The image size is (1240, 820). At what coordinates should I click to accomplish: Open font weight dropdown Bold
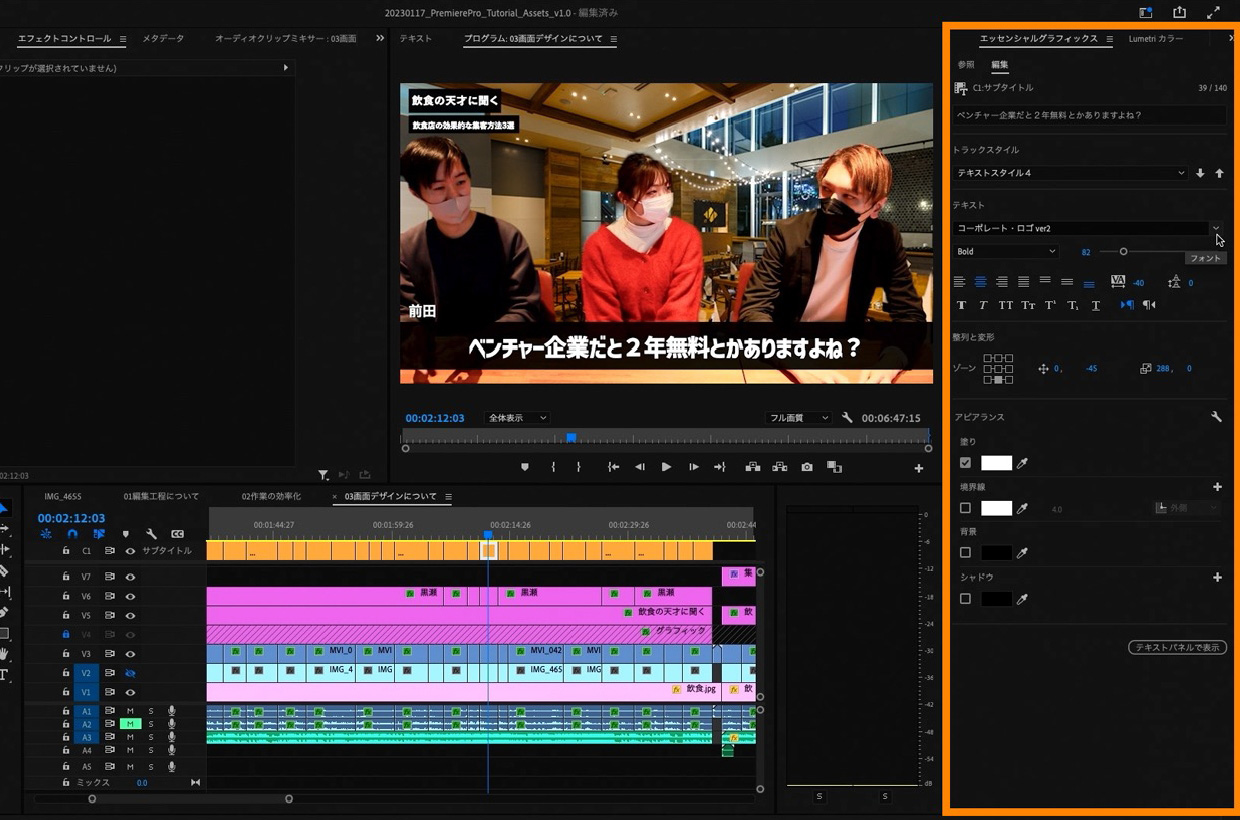pos(1005,252)
